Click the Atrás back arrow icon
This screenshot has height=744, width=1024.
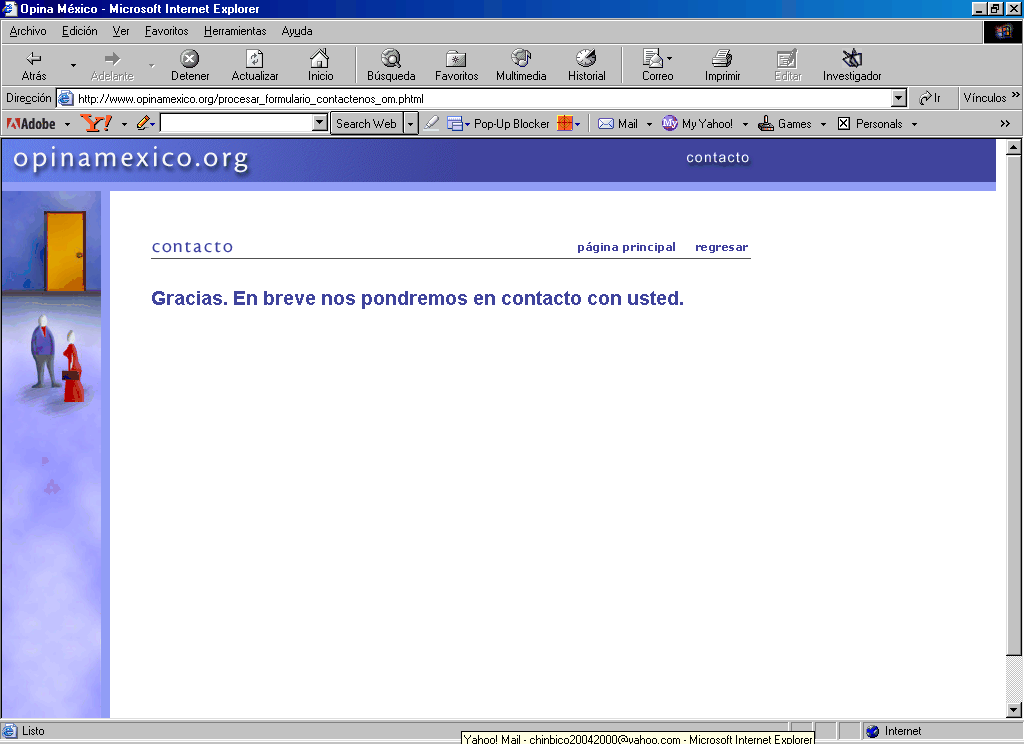pos(34,59)
